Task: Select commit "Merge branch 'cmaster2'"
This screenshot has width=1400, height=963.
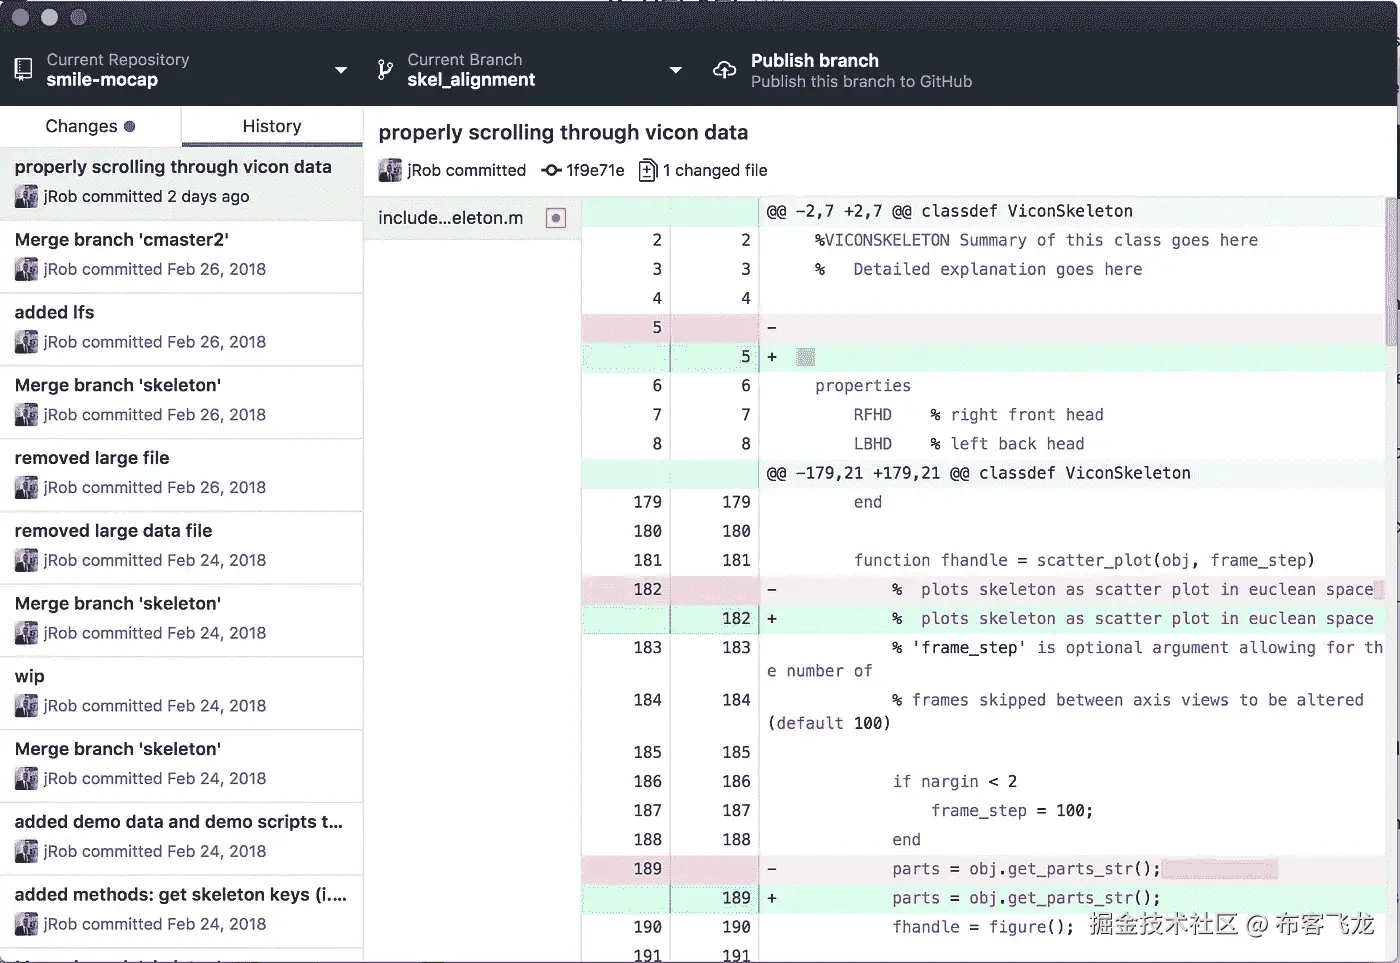Action: [x=181, y=256]
